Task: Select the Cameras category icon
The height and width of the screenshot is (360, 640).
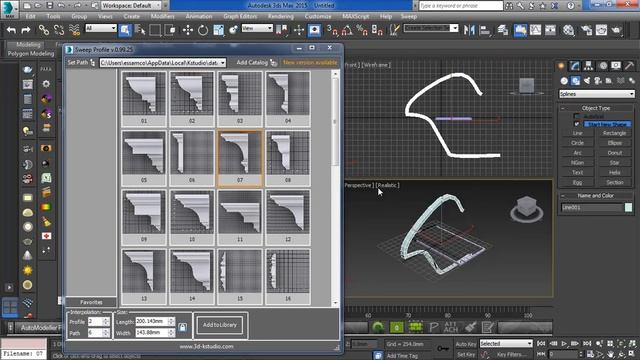Action: (598, 81)
